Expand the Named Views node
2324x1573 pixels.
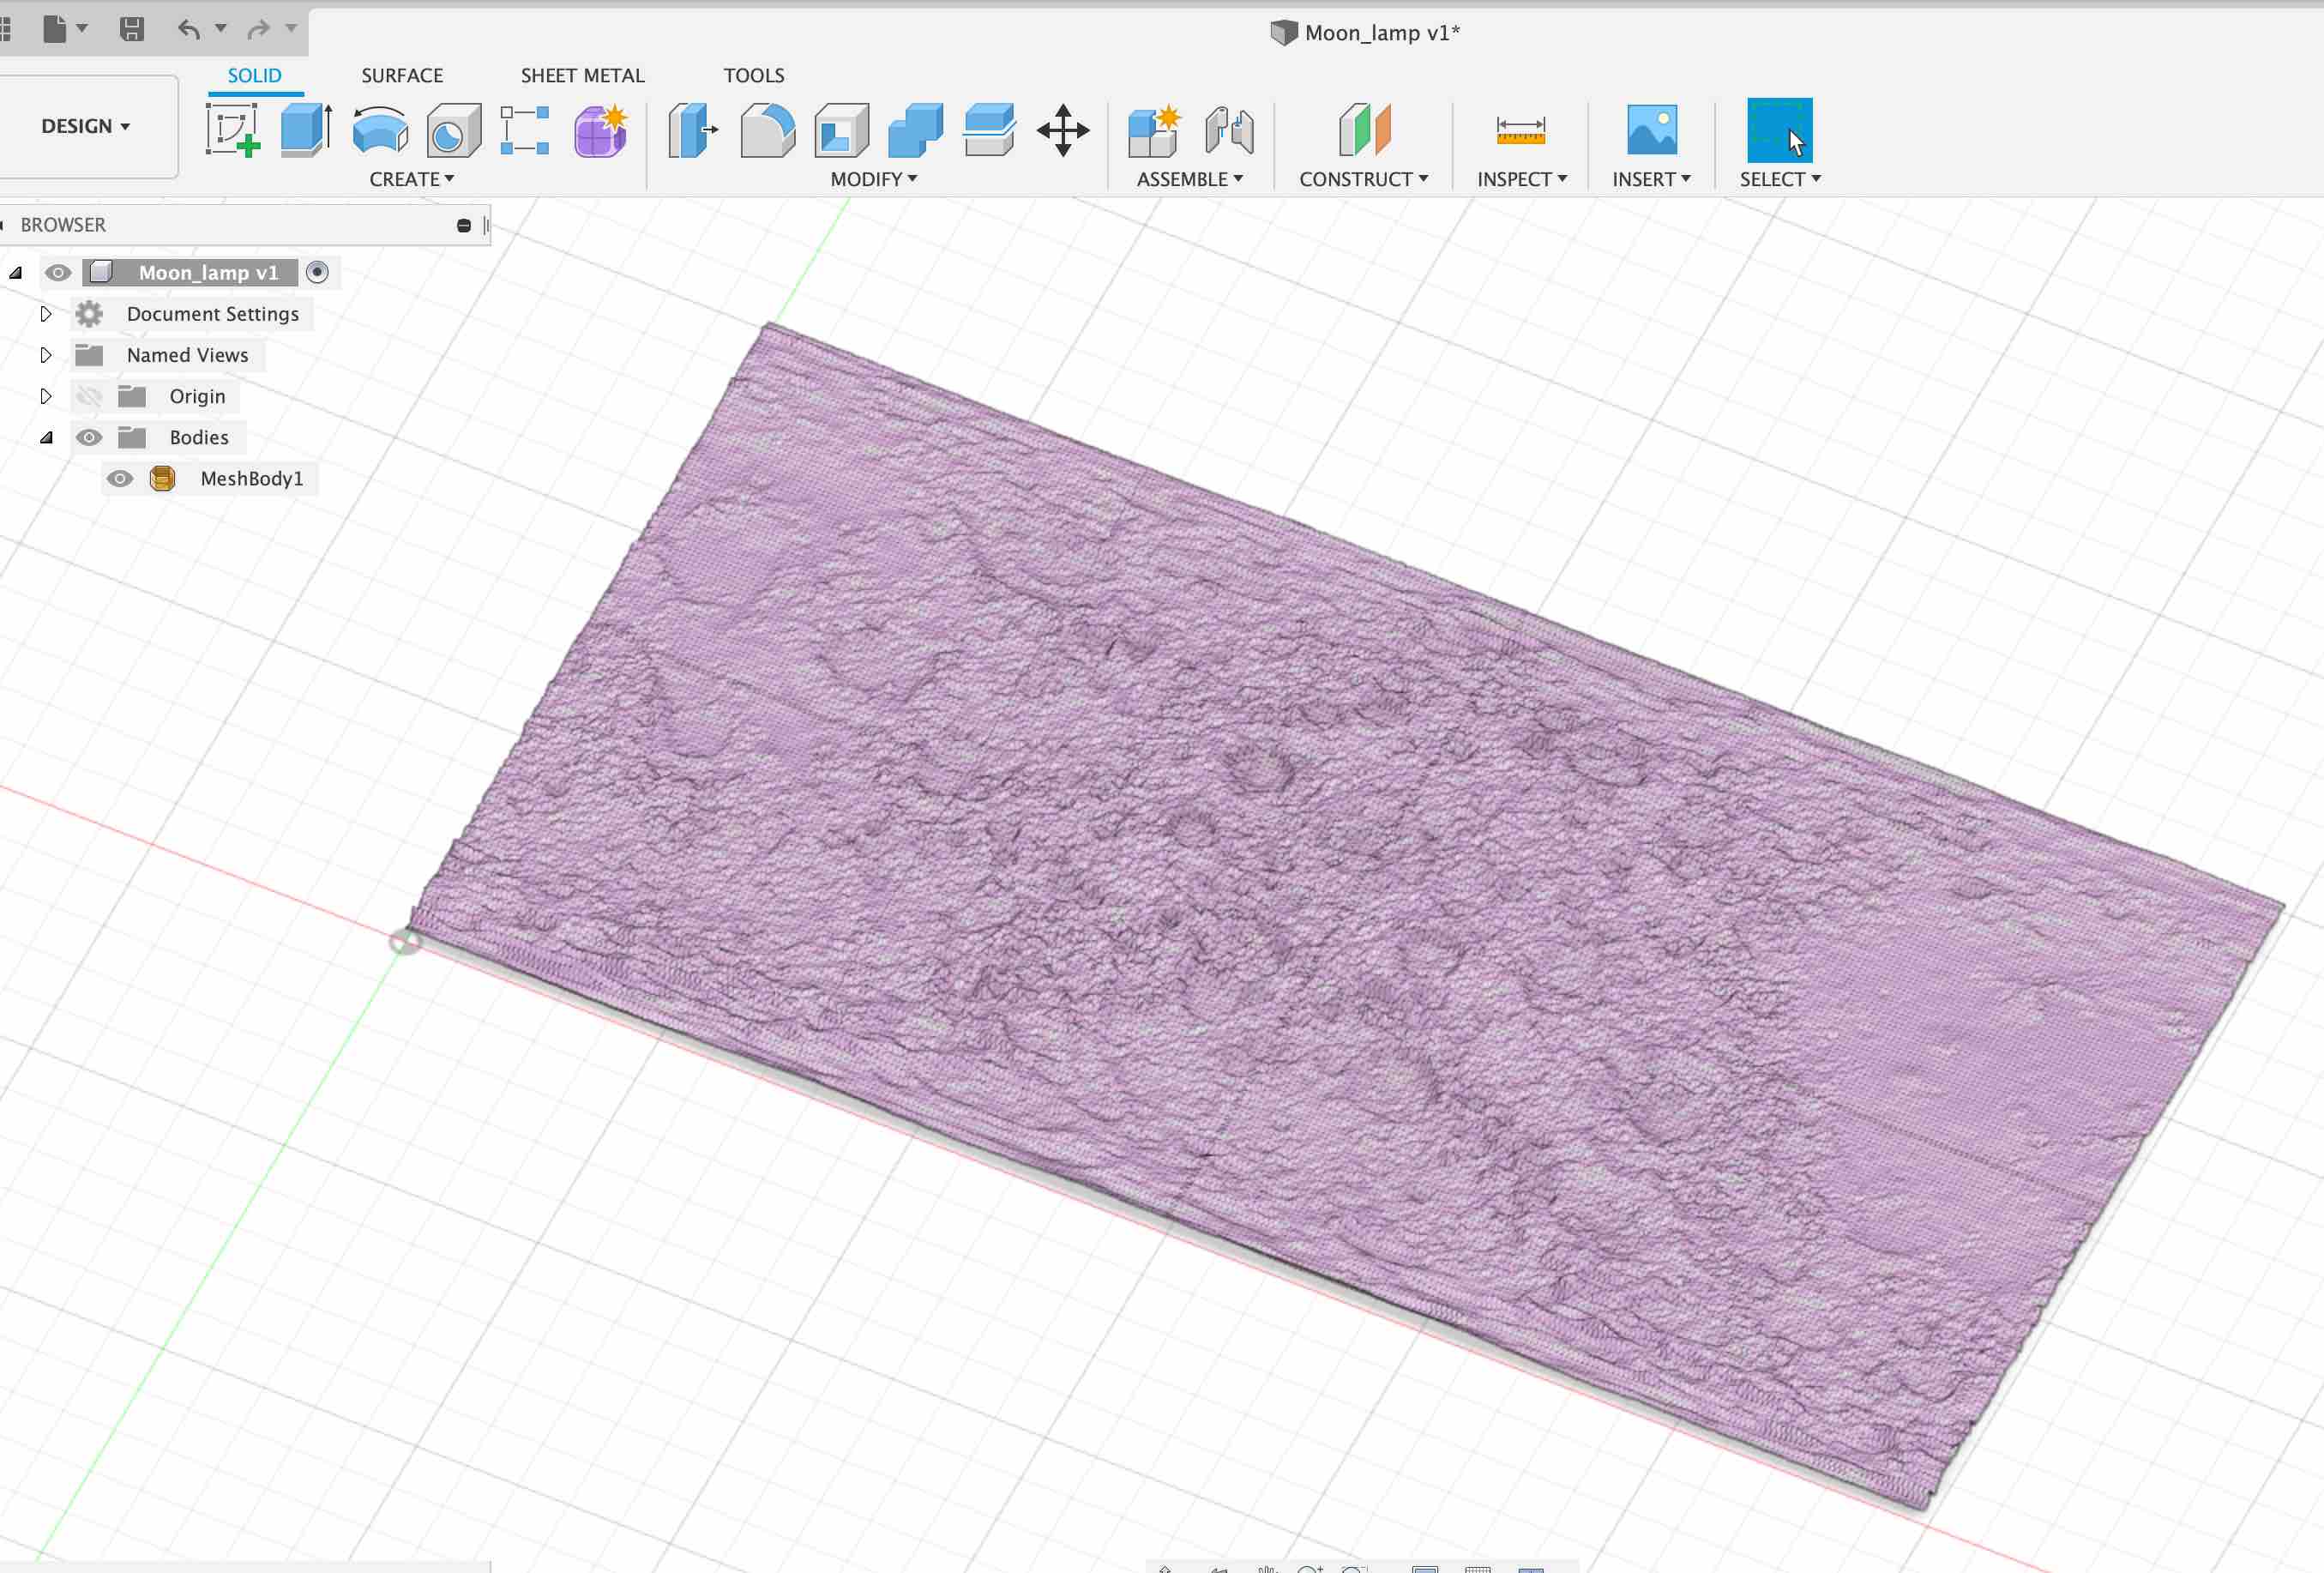(x=45, y=355)
